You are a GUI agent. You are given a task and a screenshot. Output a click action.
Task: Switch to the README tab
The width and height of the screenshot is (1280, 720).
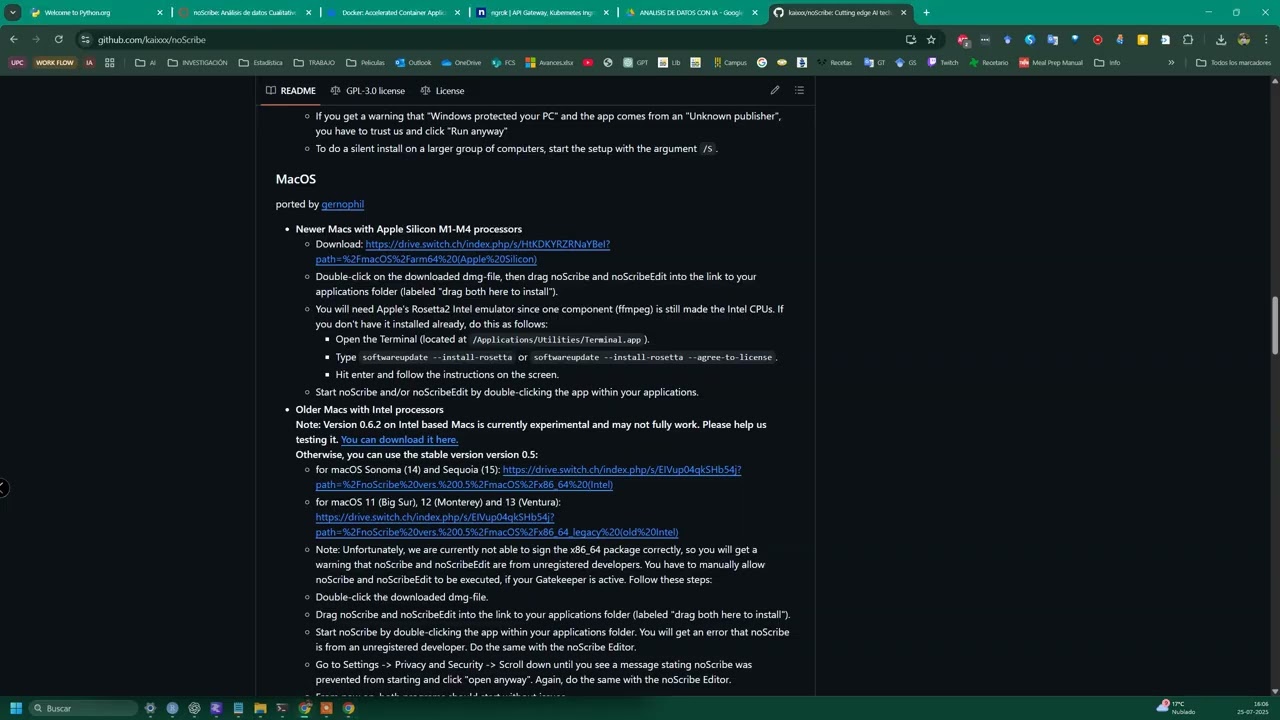tap(291, 91)
